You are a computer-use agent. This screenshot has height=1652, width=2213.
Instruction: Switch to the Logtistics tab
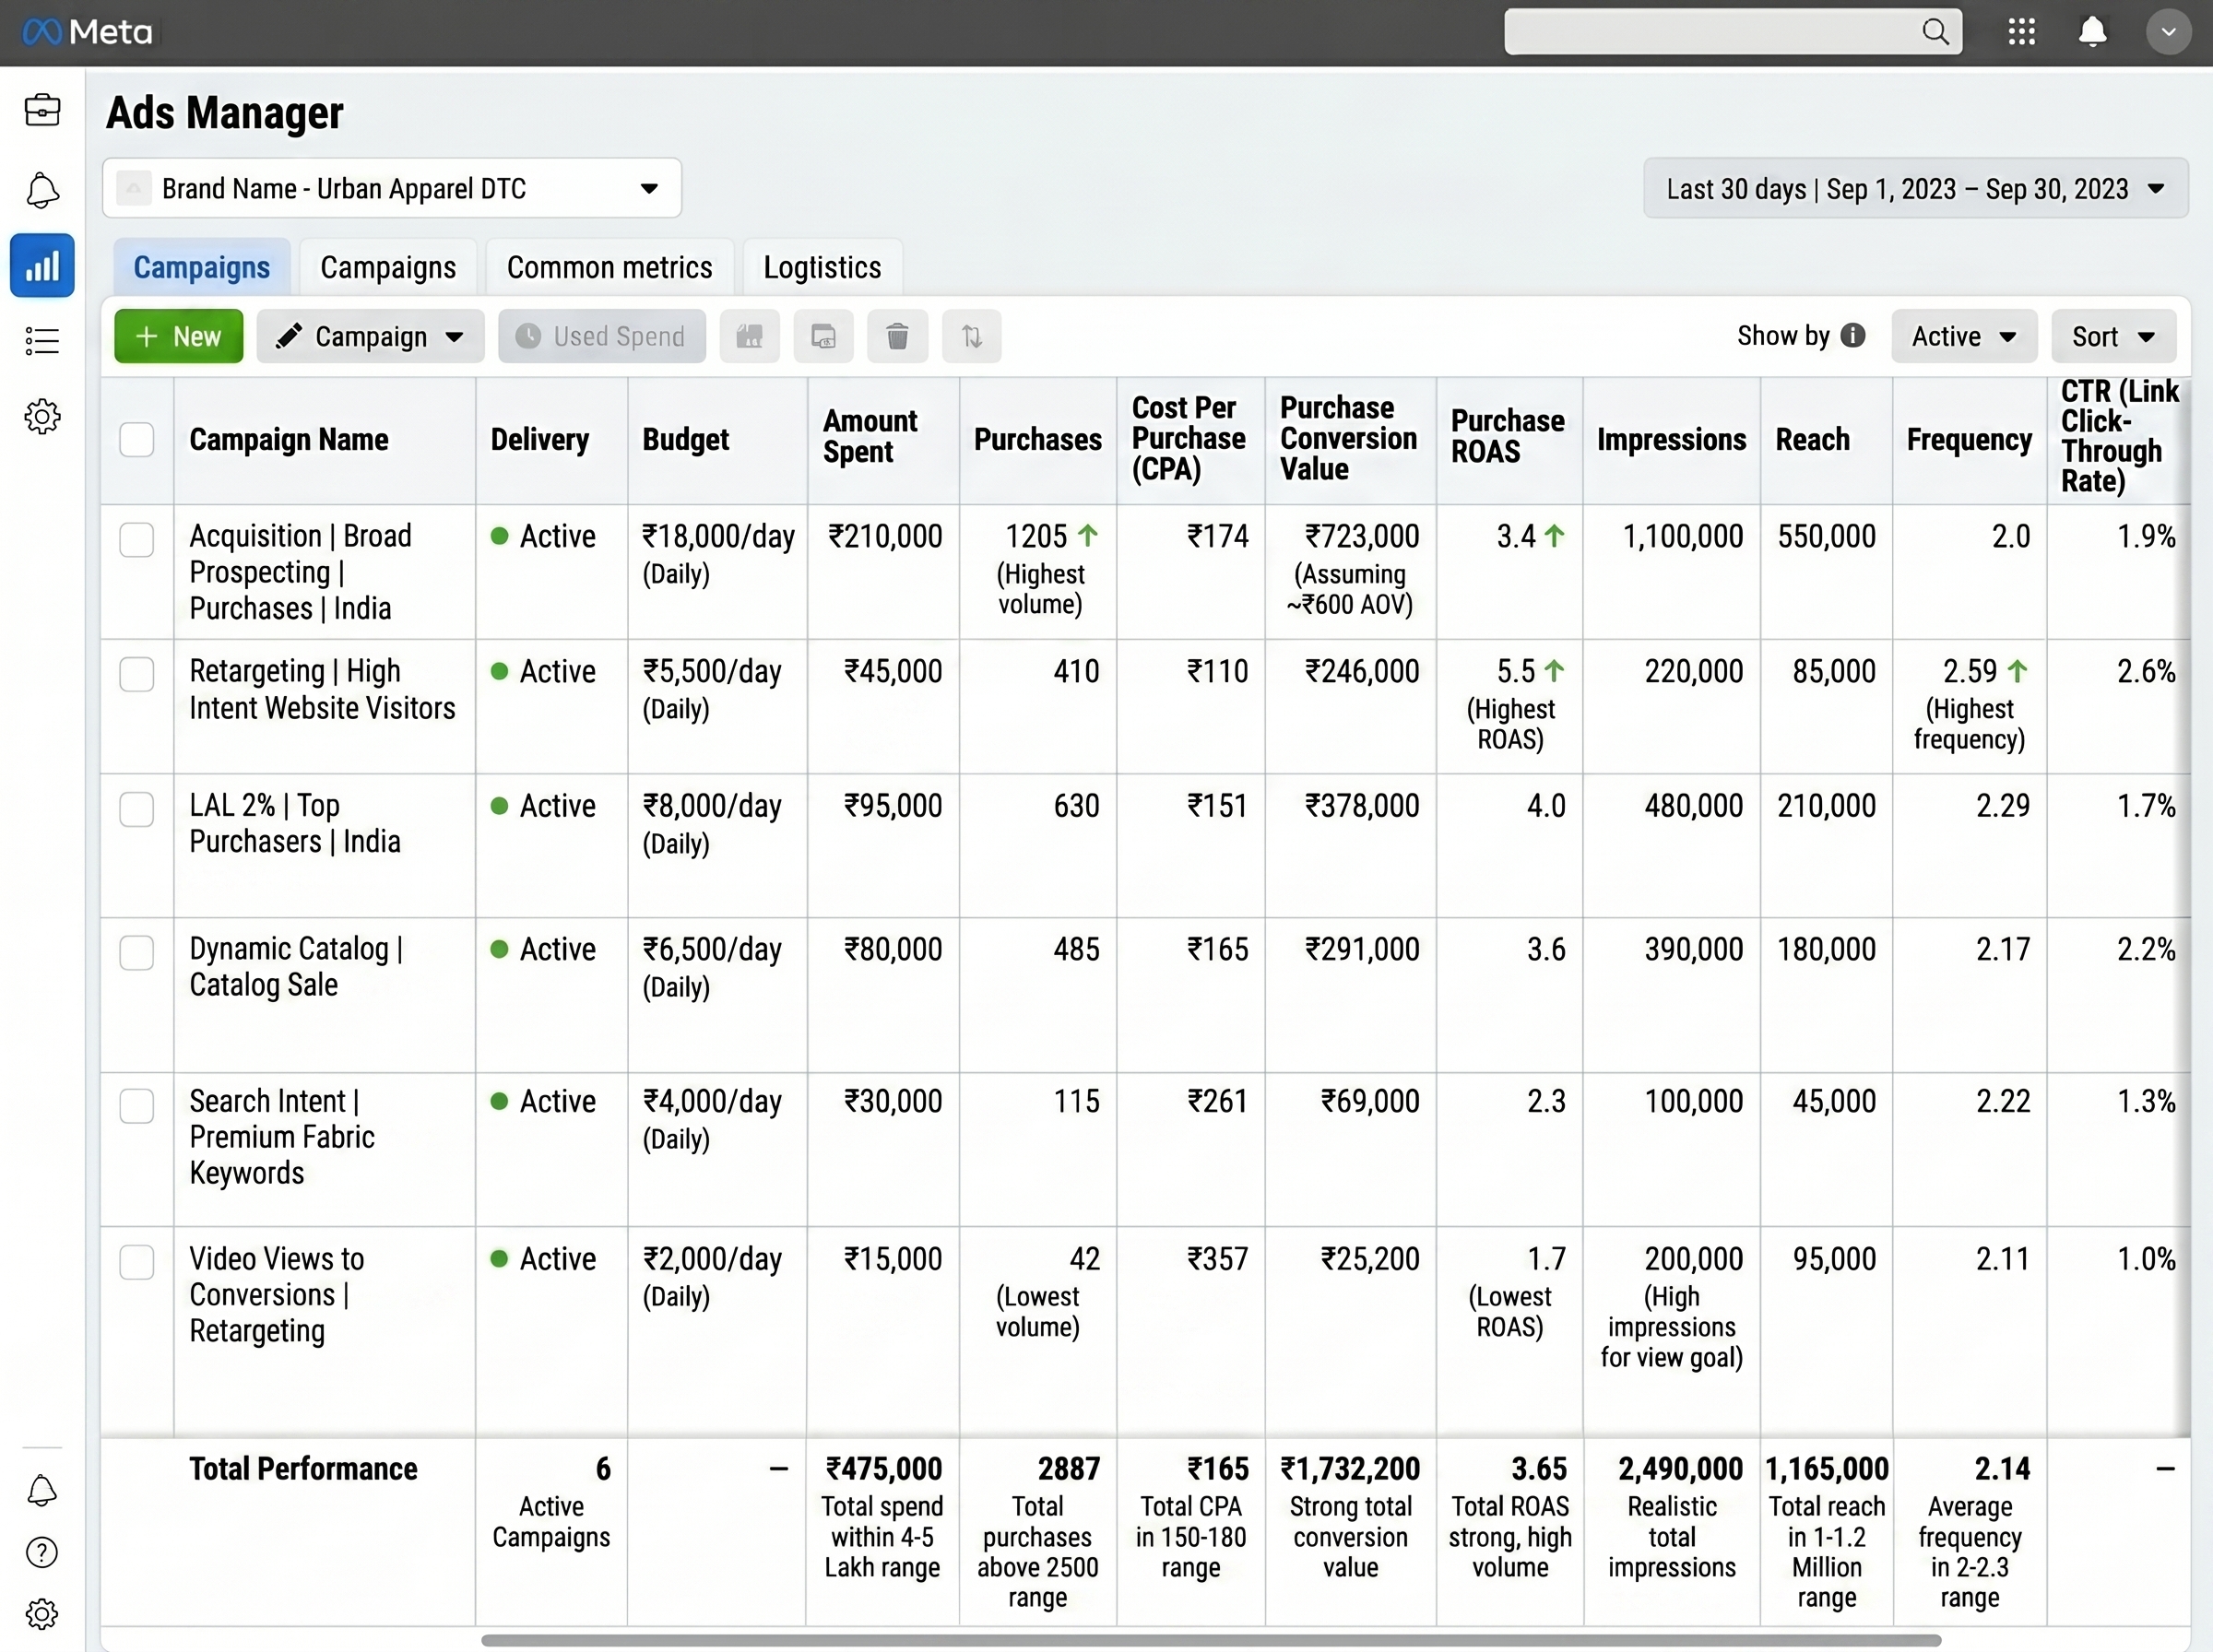click(x=823, y=267)
